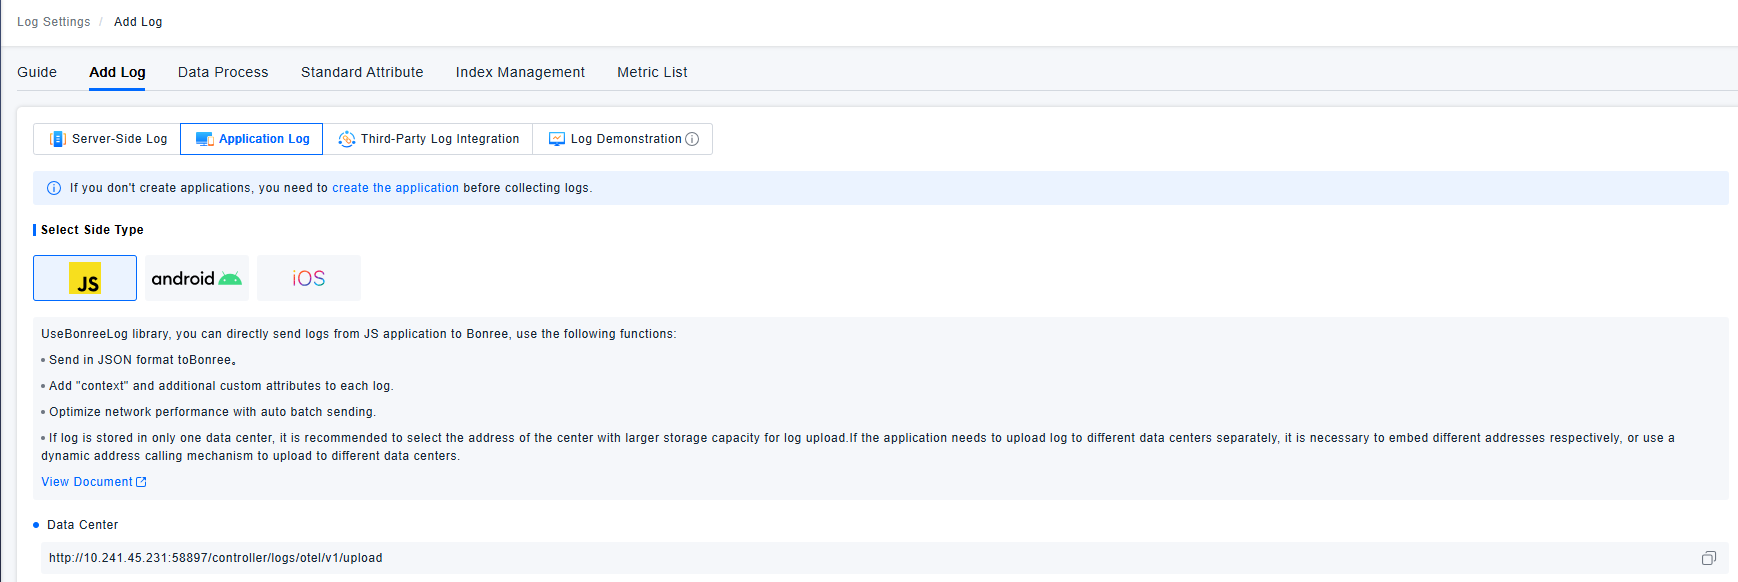Open the Guide tab
This screenshot has width=1738, height=582.
(x=37, y=72)
